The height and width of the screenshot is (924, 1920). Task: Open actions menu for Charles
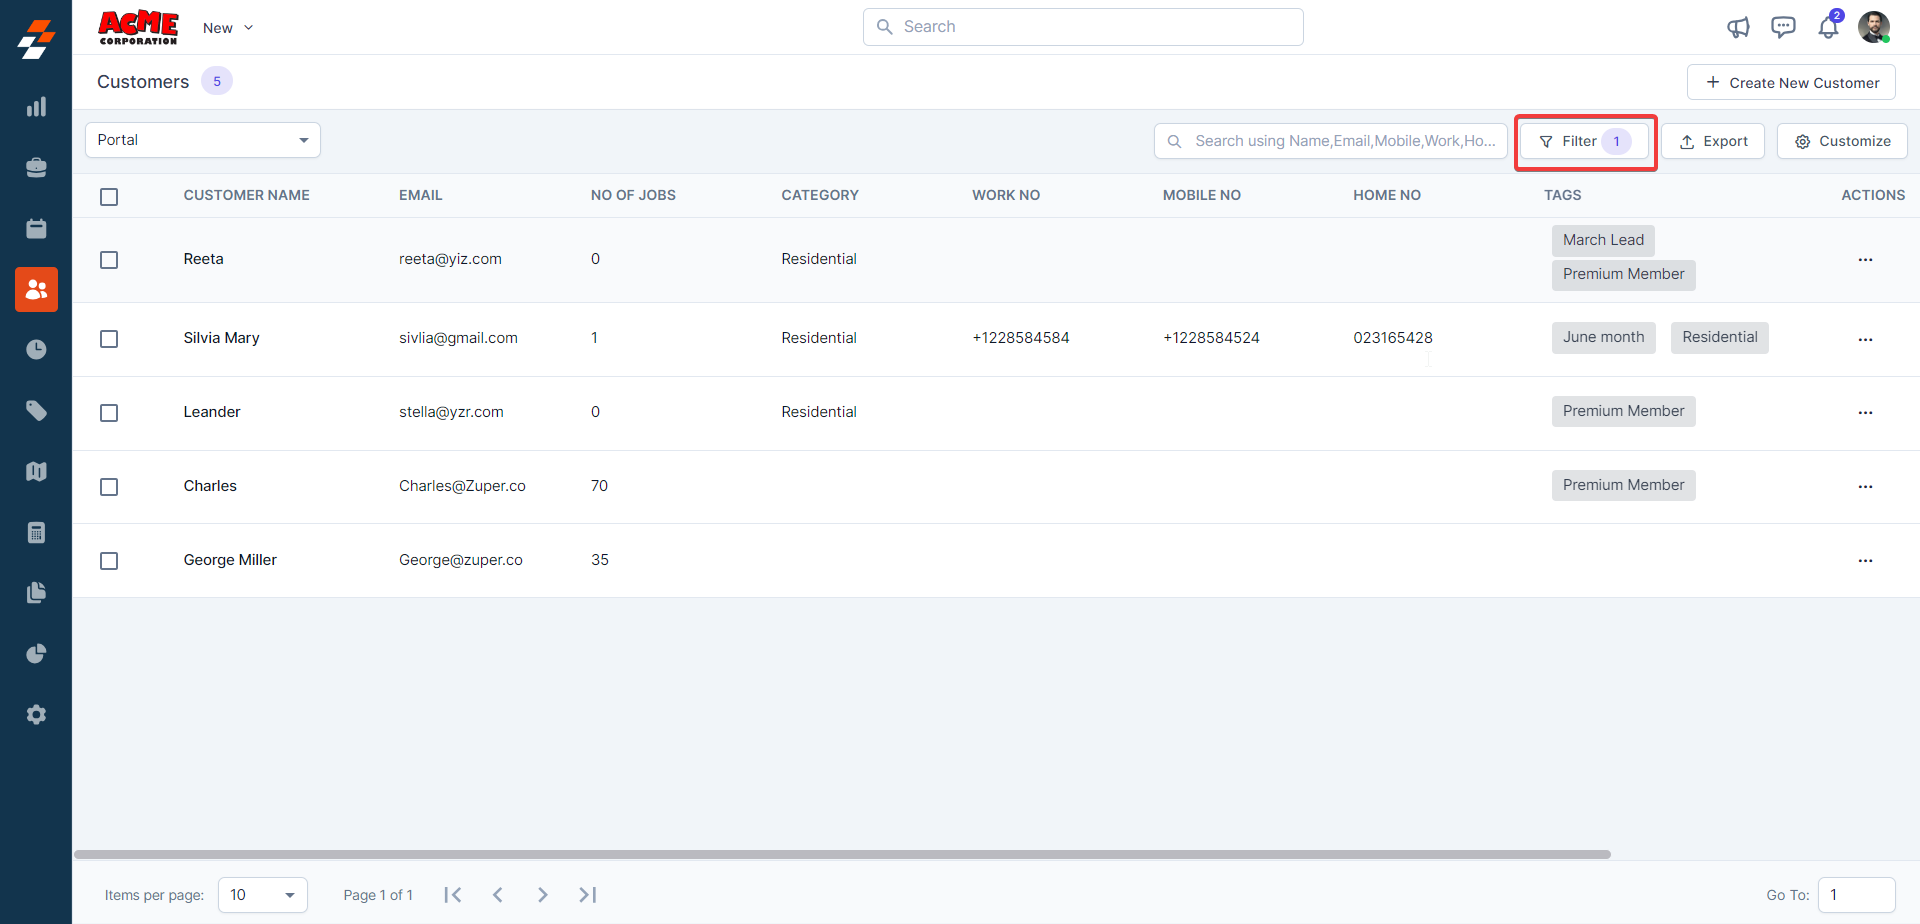coord(1865,487)
